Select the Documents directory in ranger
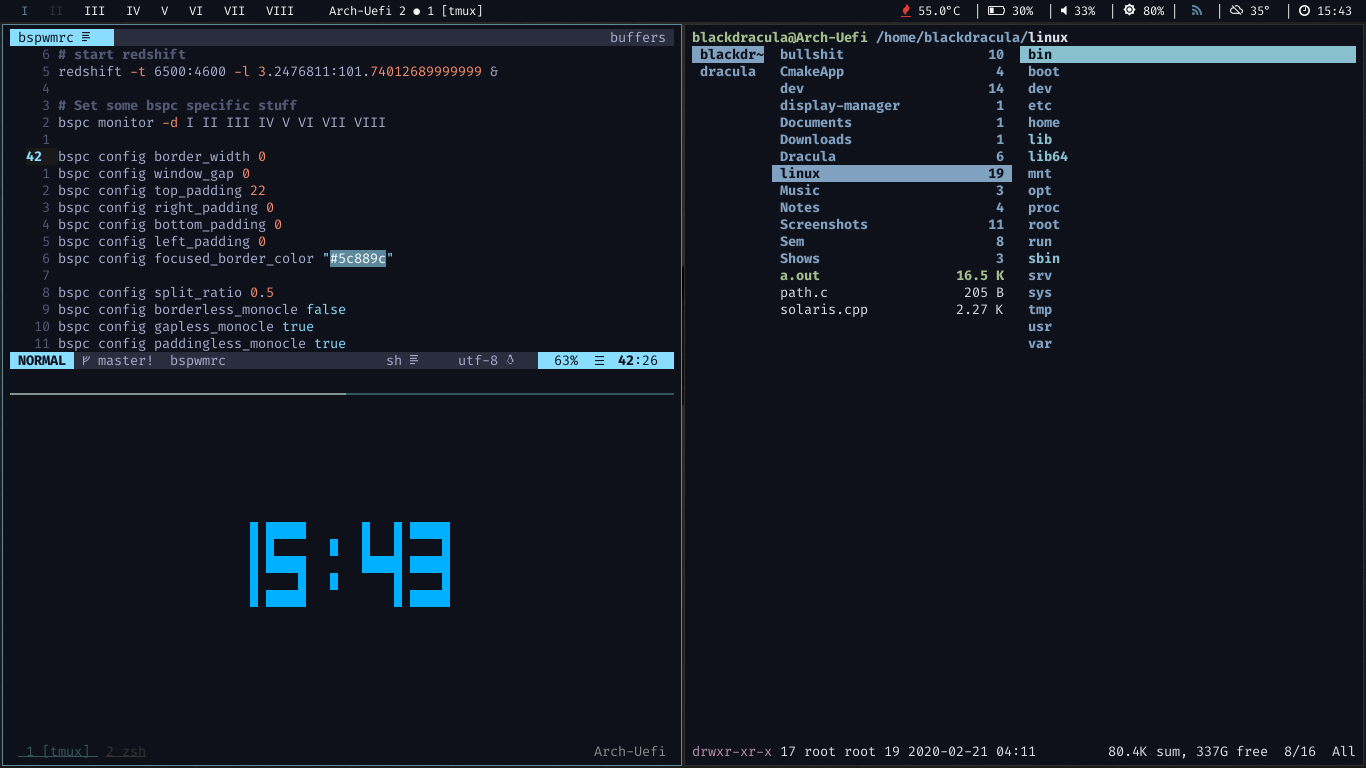1366x768 pixels. coord(892,122)
